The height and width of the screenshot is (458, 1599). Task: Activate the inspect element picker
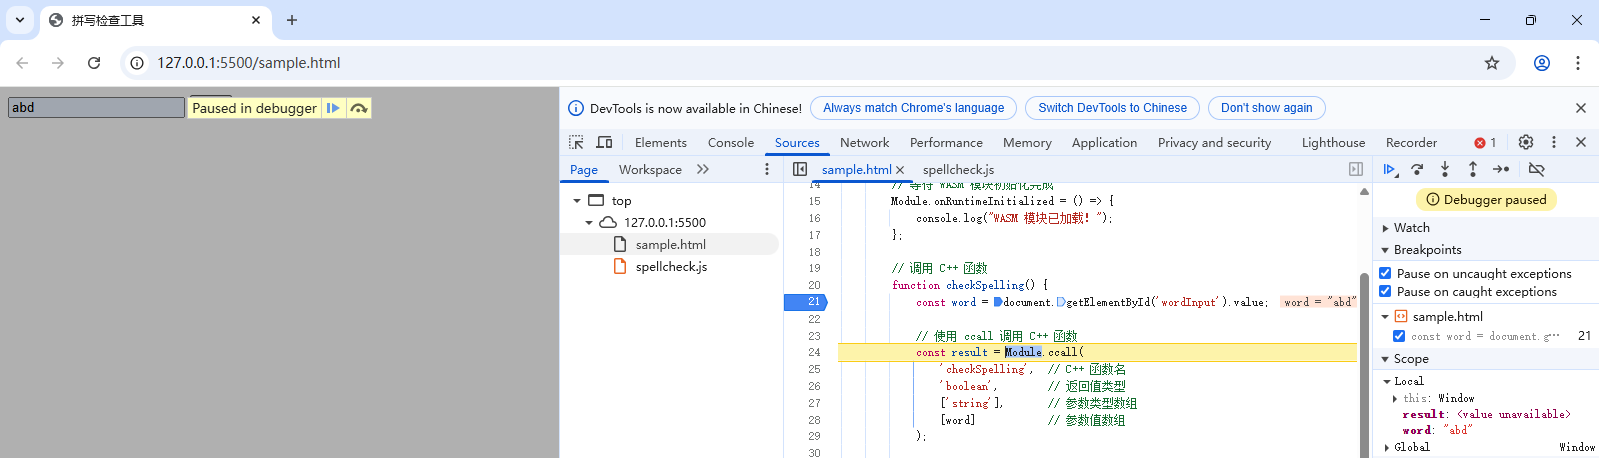click(x=576, y=143)
